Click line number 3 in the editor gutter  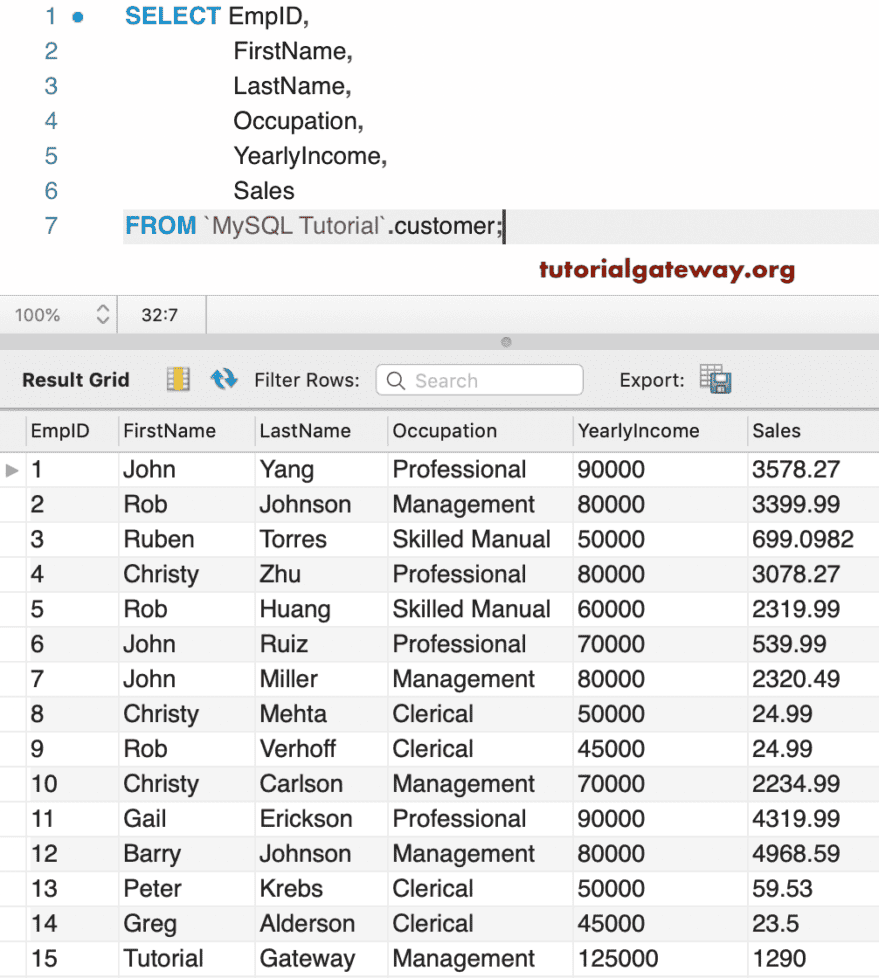coord(51,86)
